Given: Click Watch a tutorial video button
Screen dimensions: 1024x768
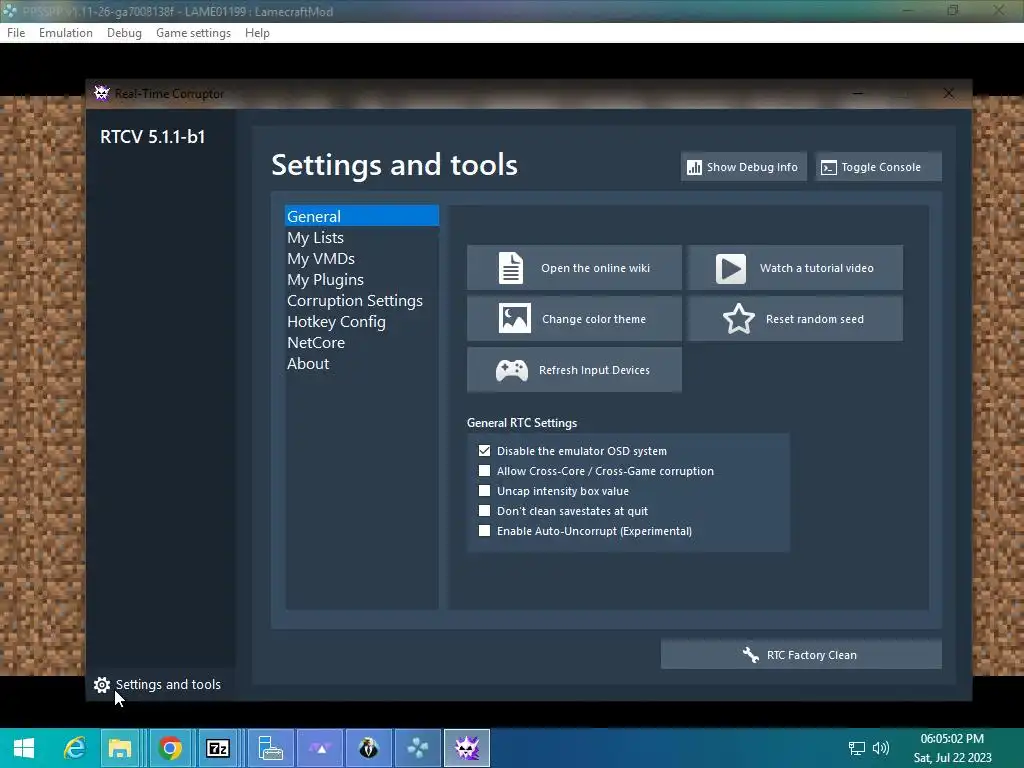Looking at the screenshot, I should pyautogui.click(x=795, y=268).
